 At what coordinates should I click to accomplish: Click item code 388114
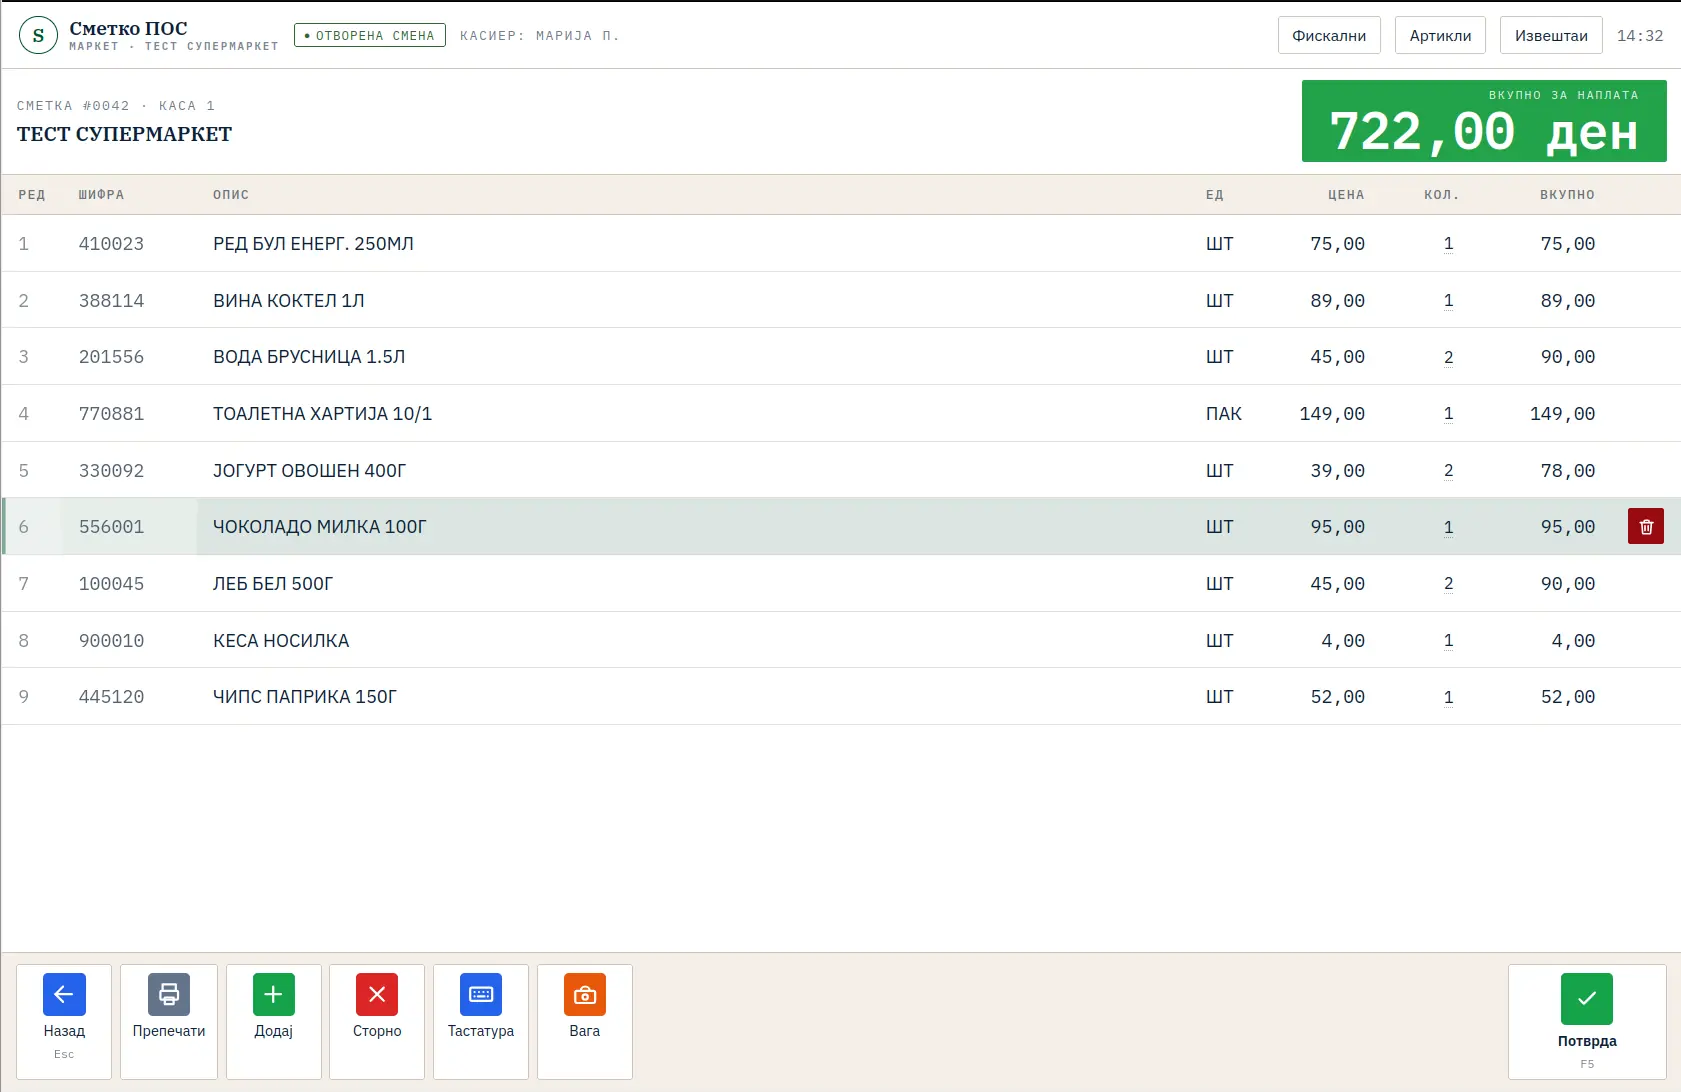[111, 301]
